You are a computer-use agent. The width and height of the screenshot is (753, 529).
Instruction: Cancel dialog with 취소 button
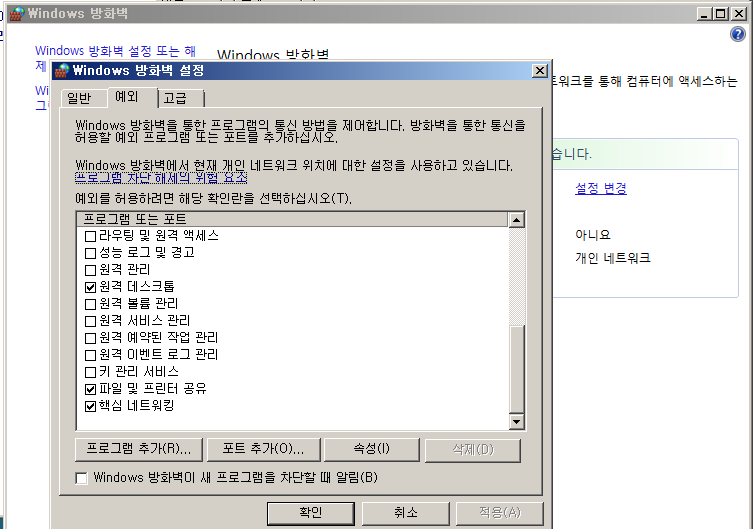click(x=405, y=513)
